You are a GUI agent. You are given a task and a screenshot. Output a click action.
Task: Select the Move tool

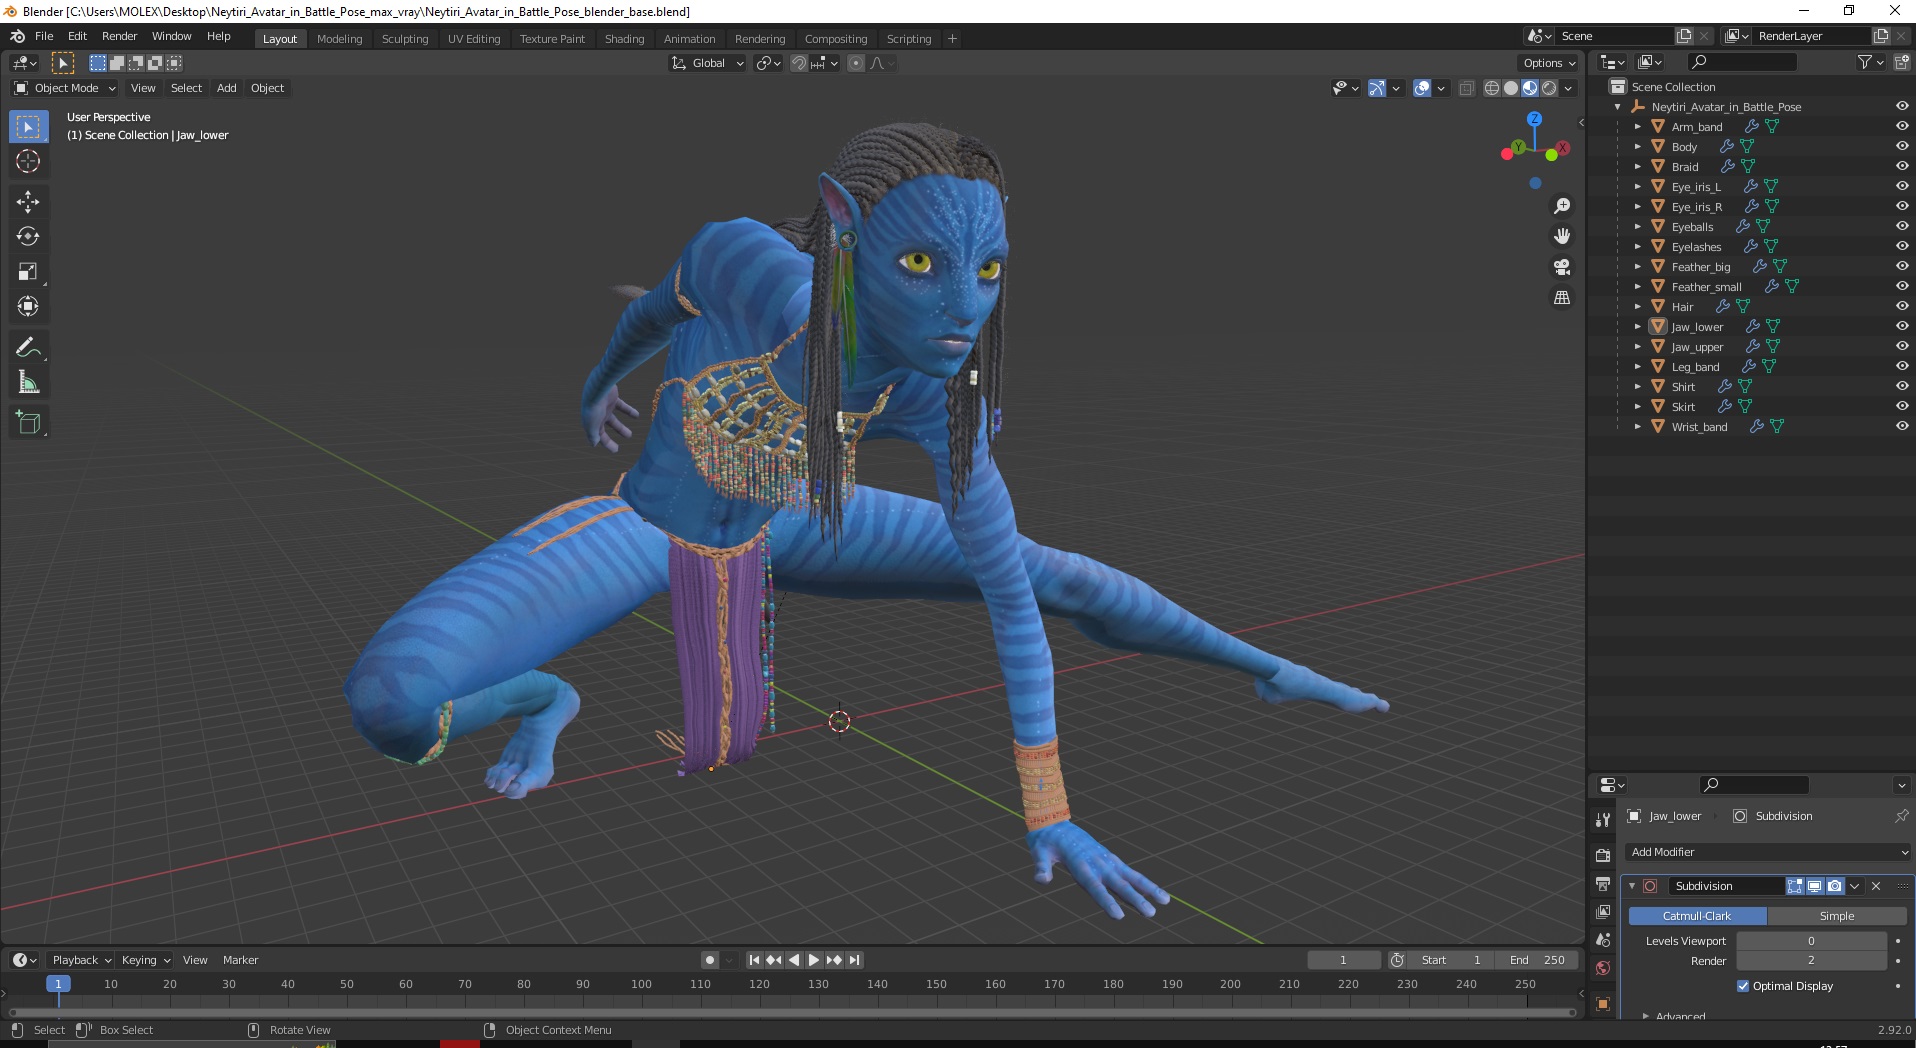[28, 202]
